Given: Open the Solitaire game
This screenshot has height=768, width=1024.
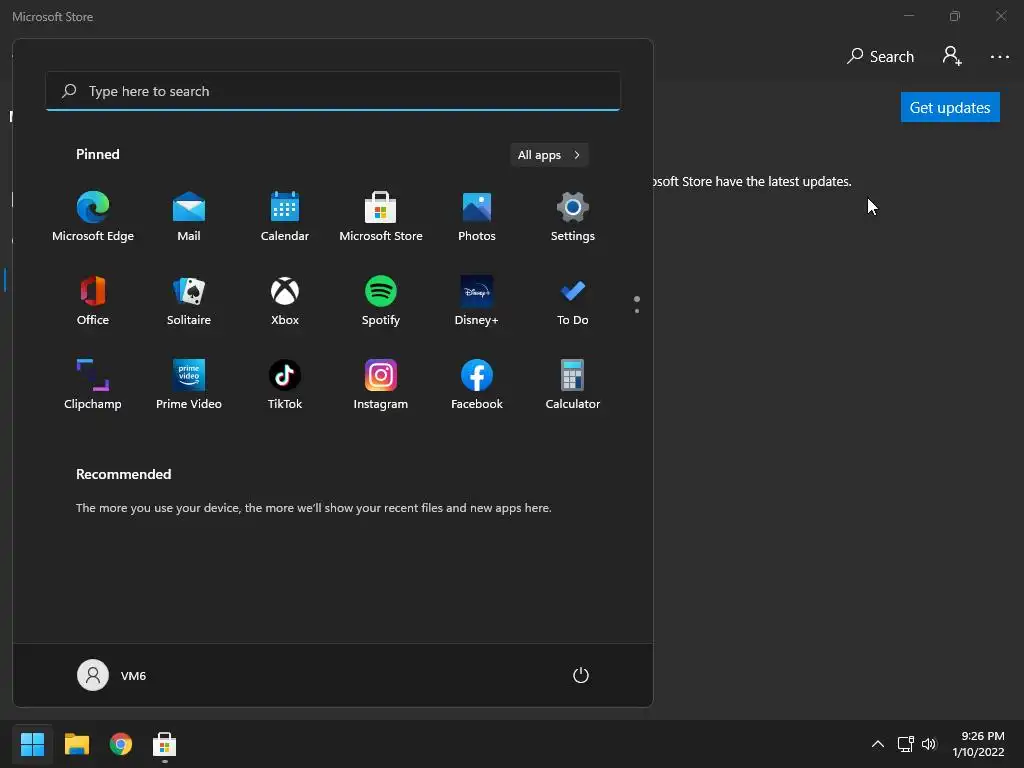Looking at the screenshot, I should click(x=189, y=301).
